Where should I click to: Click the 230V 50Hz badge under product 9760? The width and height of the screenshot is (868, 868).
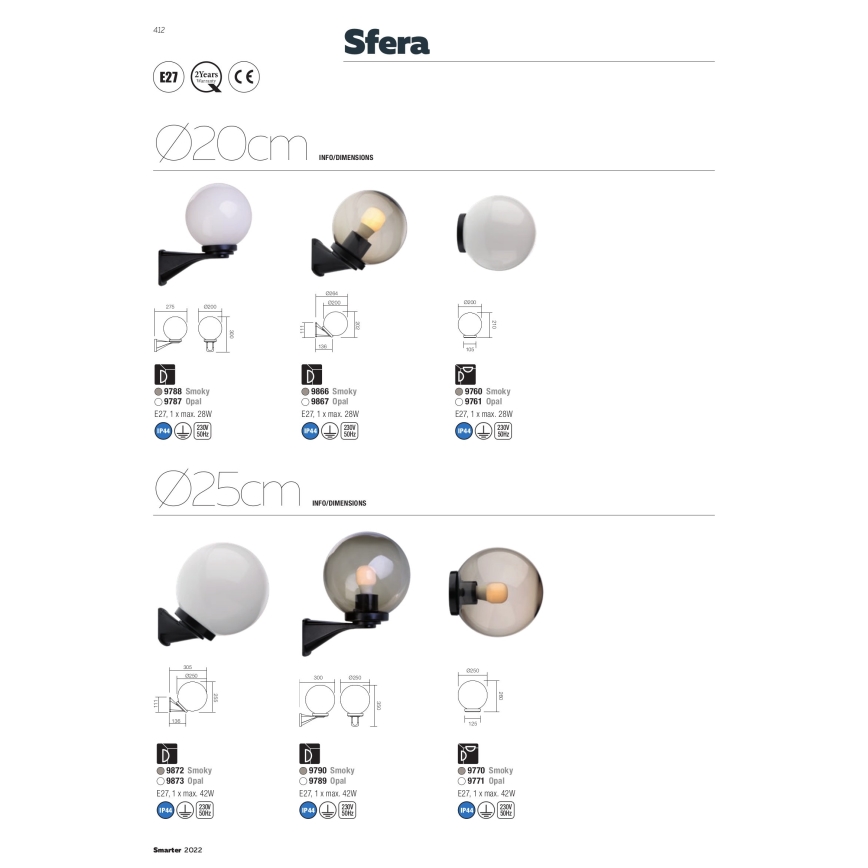click(x=503, y=432)
